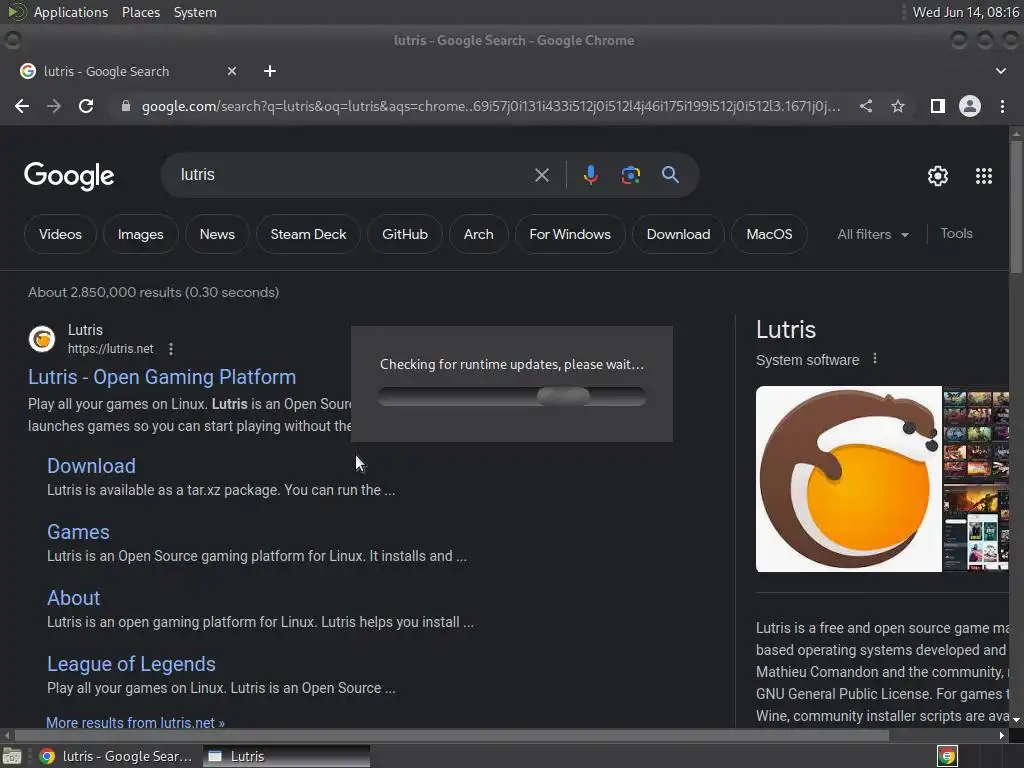Click the horizontal page scrollbar
Viewport: 1024px width, 768px height.
pos(452,735)
